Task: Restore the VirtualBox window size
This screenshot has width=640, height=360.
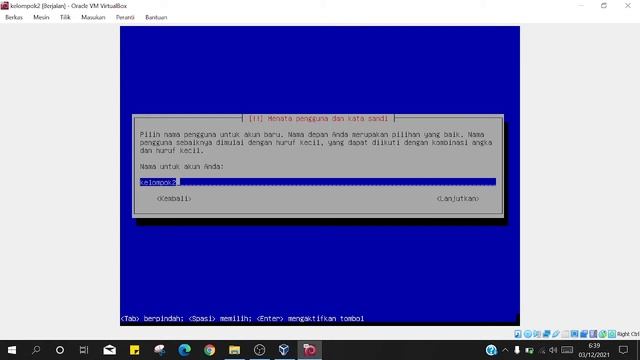Action: click(604, 6)
